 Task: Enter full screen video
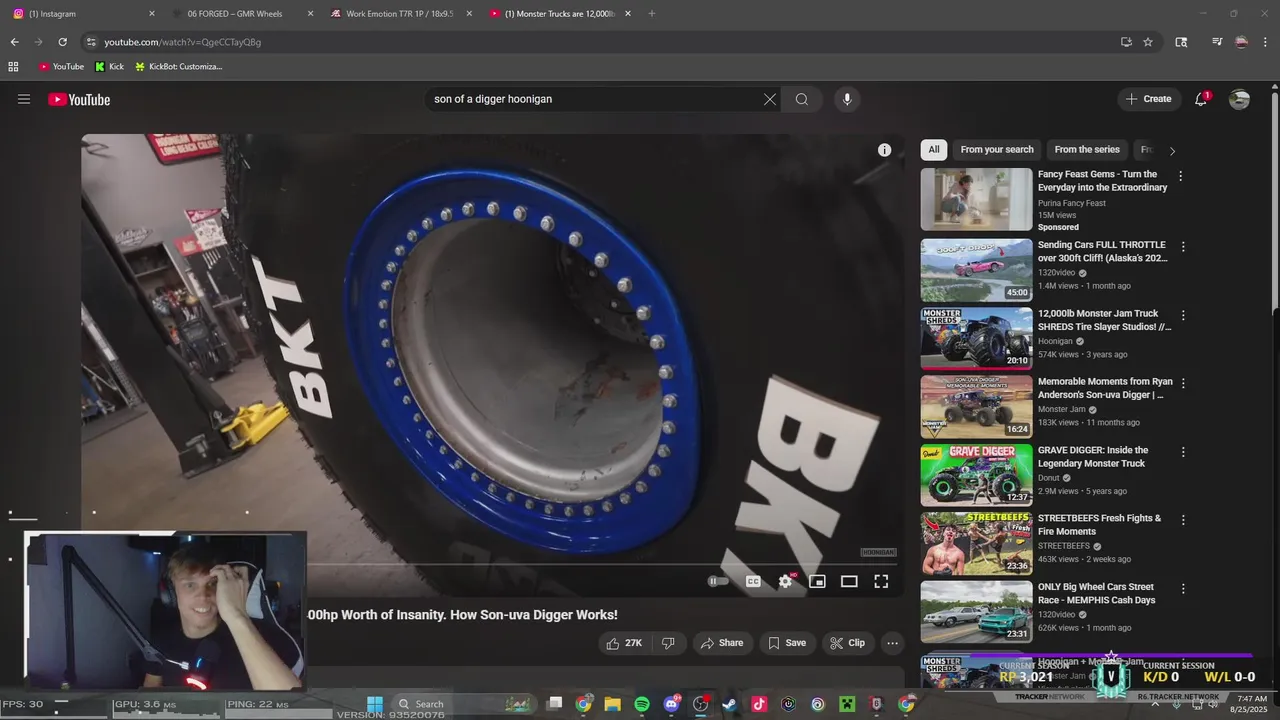click(x=881, y=581)
